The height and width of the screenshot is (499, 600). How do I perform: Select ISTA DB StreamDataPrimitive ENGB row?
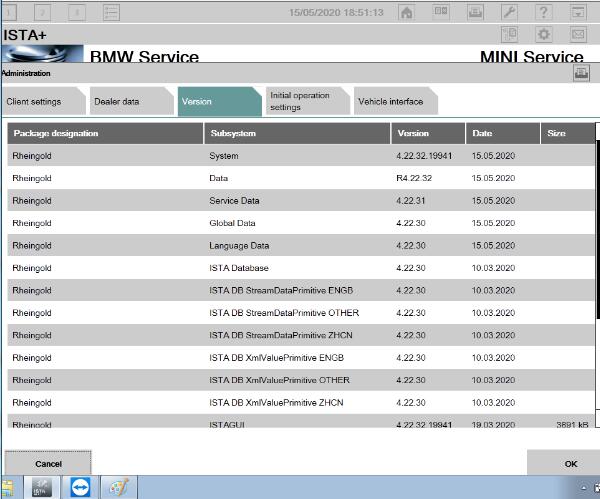pos(301,290)
